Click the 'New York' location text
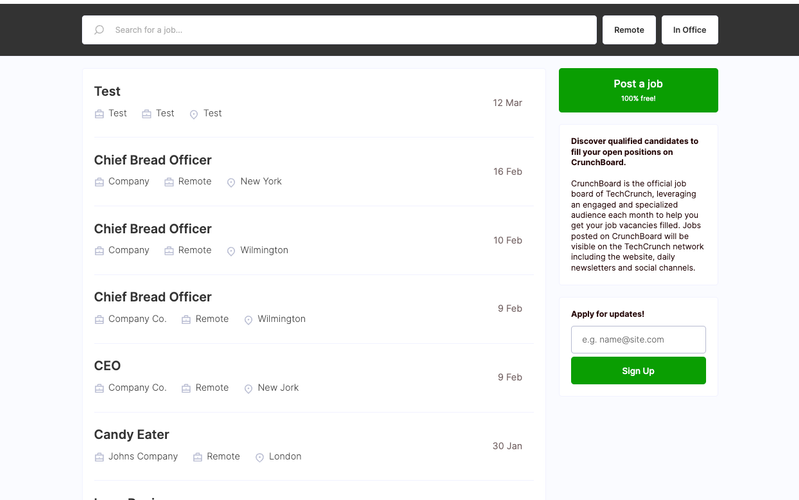Screen dimensions: 799x500 pyautogui.click(x=261, y=181)
